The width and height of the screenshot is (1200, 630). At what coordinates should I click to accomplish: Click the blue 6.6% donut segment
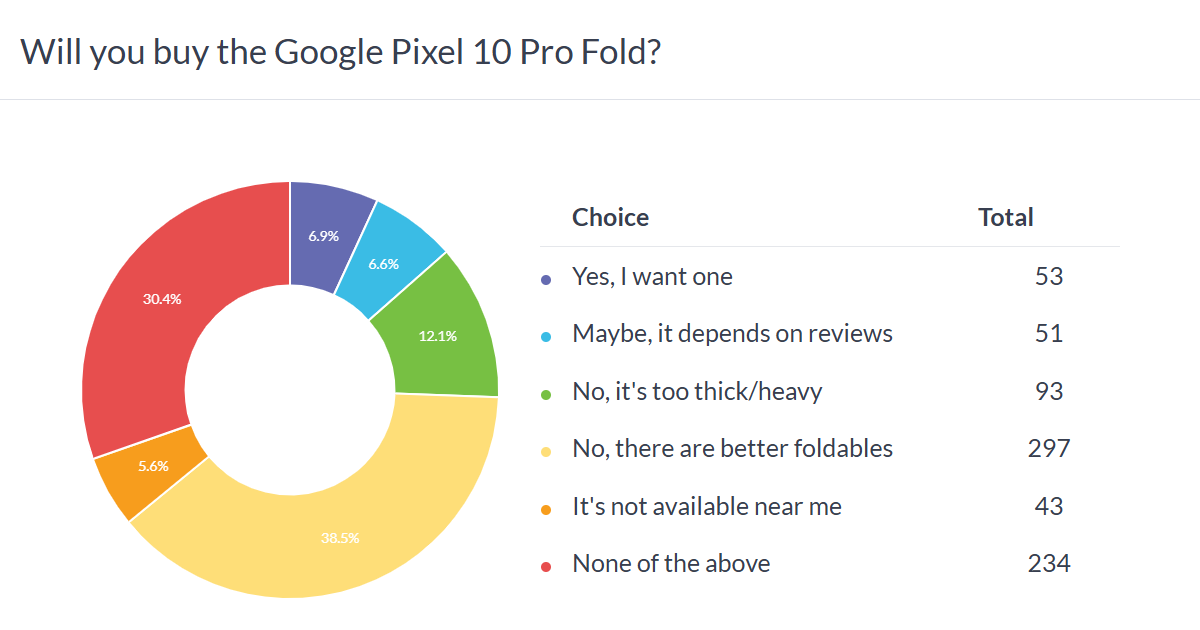[x=385, y=264]
